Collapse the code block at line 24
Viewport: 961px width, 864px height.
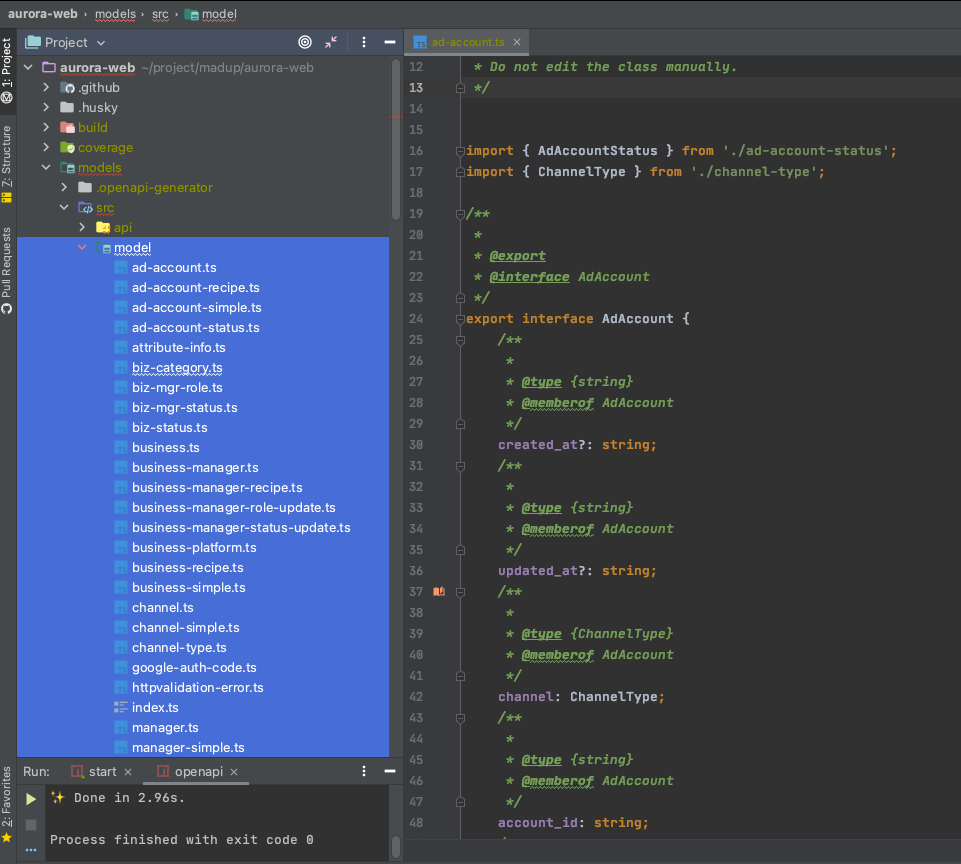coord(458,318)
